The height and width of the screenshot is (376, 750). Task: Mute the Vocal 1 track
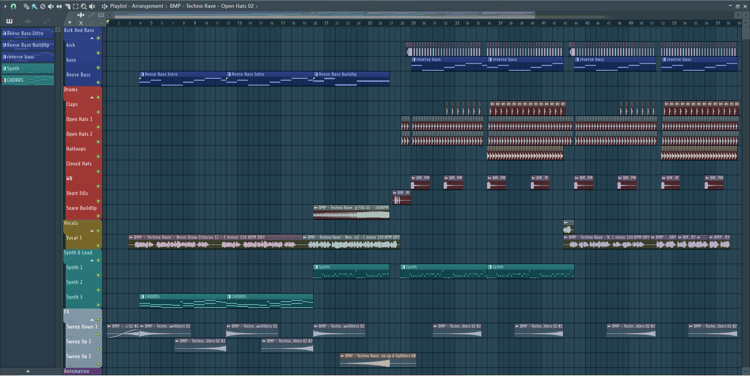pyautogui.click(x=99, y=245)
